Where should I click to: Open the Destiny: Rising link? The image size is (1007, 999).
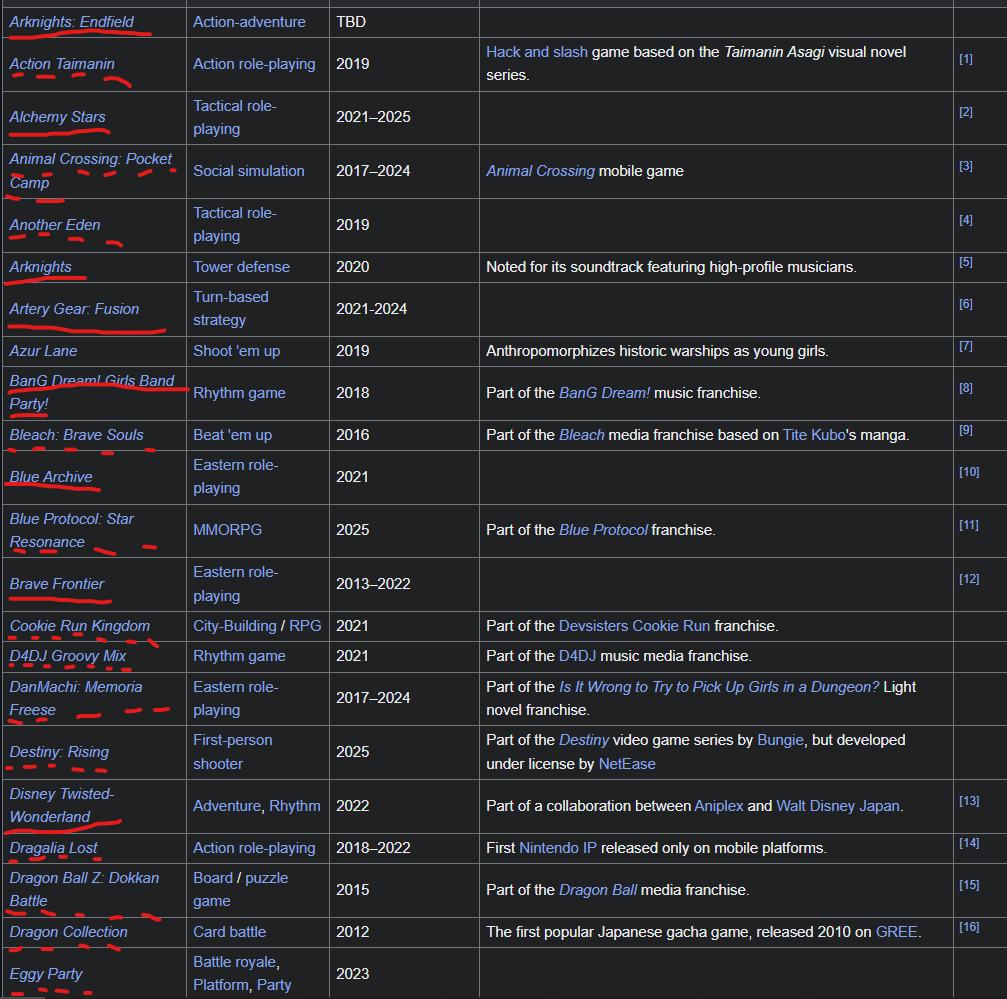point(59,752)
